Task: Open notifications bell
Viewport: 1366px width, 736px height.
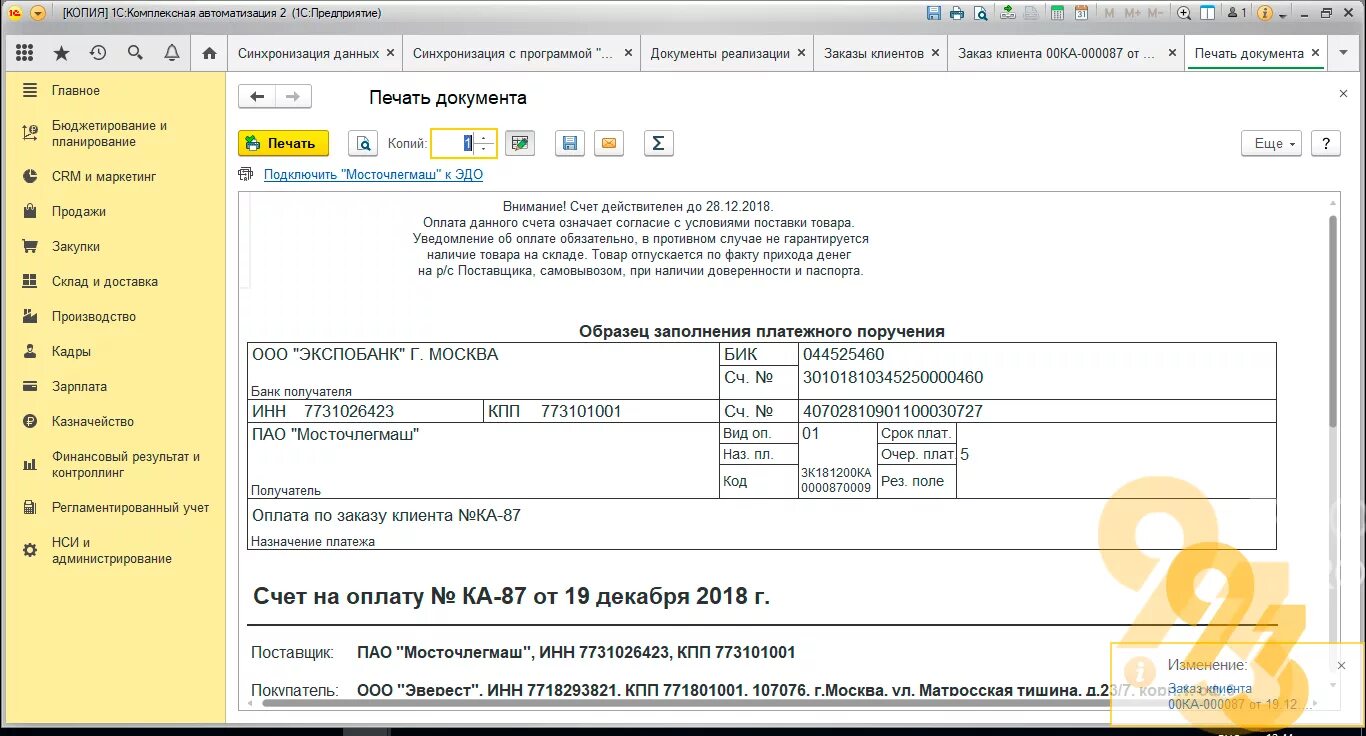Action: (x=172, y=53)
